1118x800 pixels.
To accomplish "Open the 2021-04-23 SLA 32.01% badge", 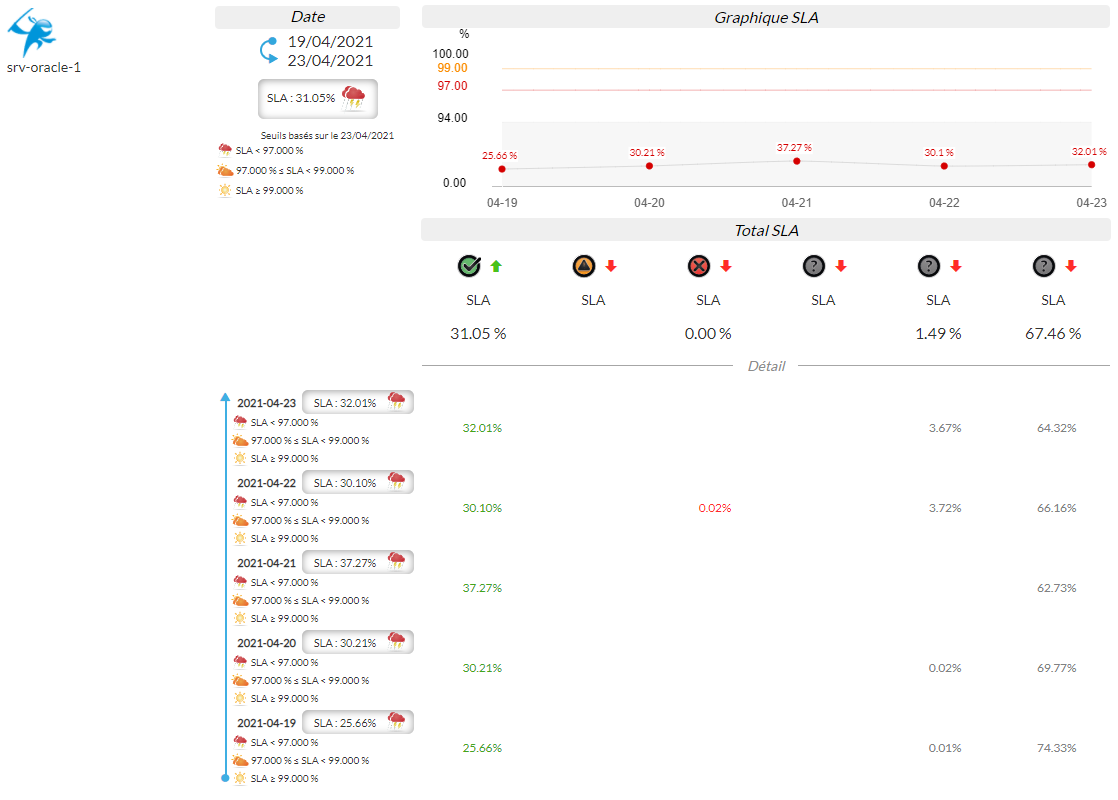I will click(x=357, y=402).
